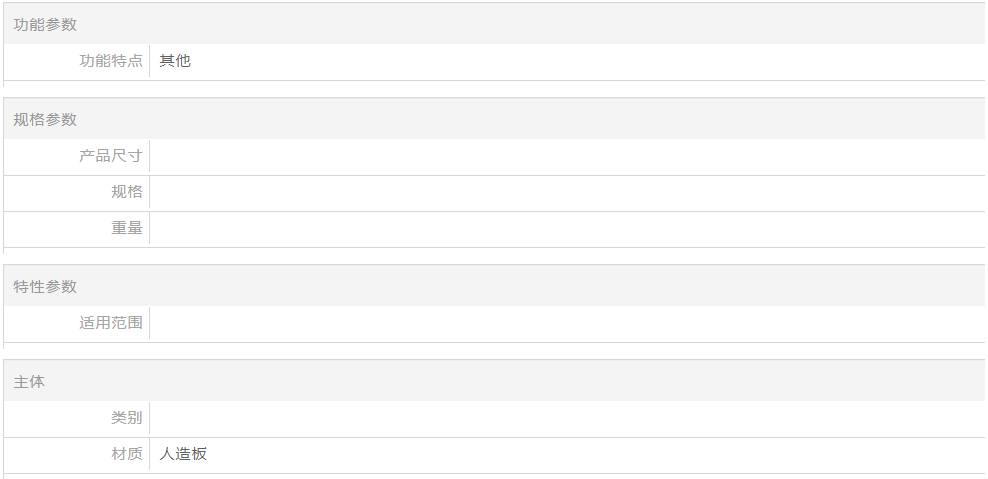Click the 主体 section header
This screenshot has width=988, height=479.
[x=29, y=382]
